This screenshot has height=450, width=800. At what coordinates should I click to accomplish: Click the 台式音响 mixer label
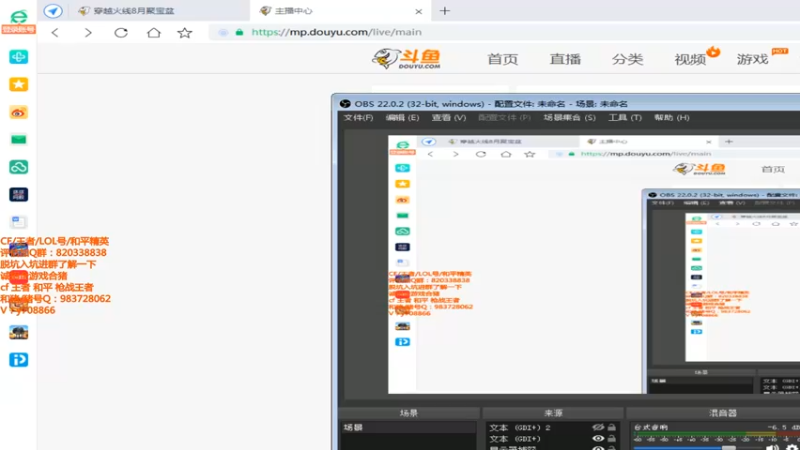651,427
